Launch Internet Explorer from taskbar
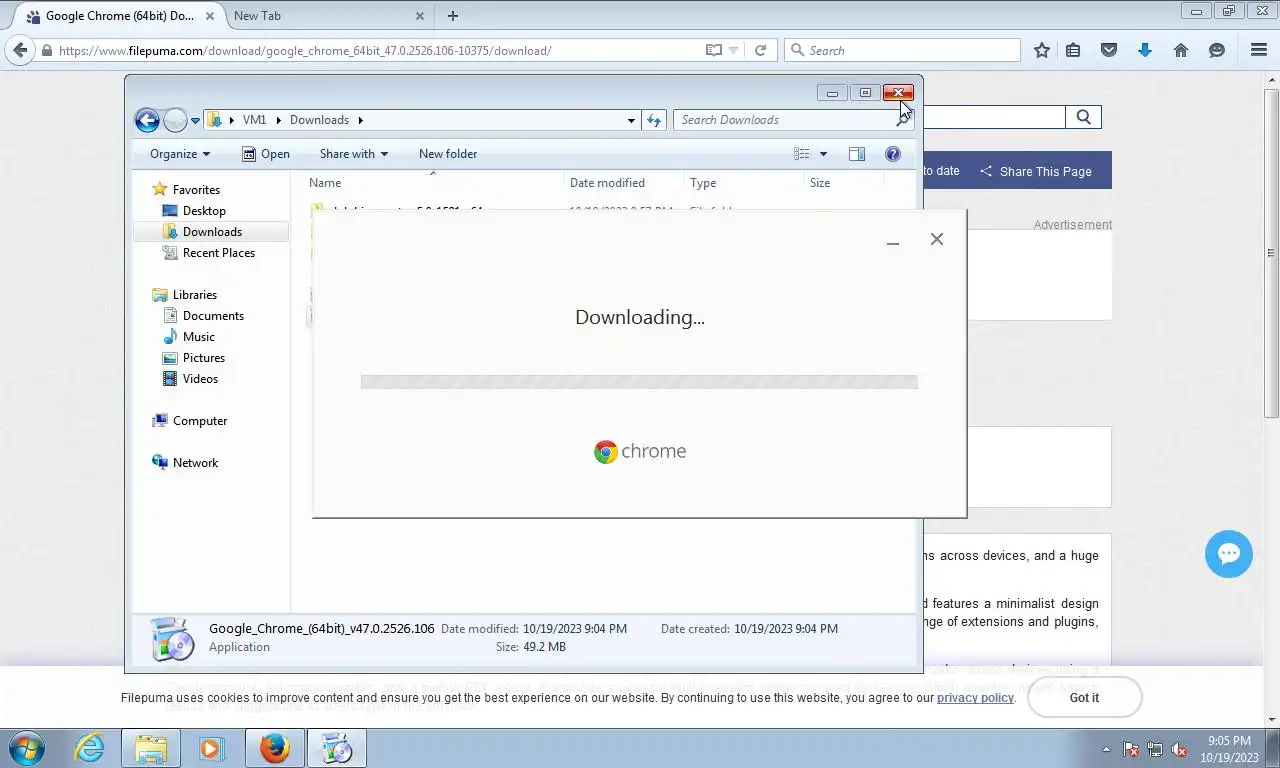 point(89,748)
